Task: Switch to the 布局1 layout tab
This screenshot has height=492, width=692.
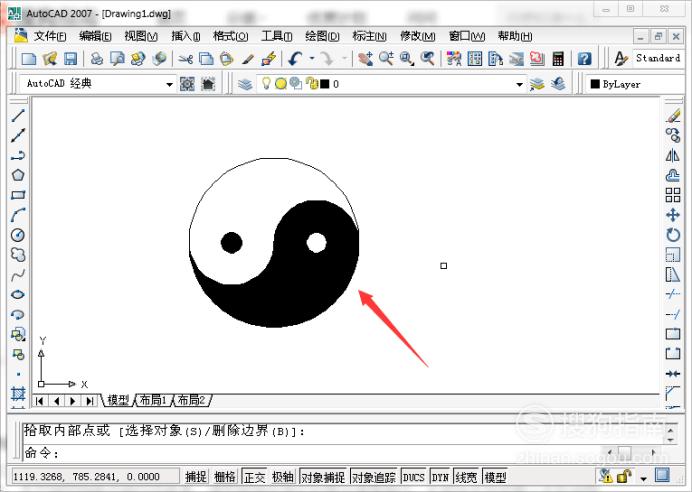Action: click(x=153, y=400)
